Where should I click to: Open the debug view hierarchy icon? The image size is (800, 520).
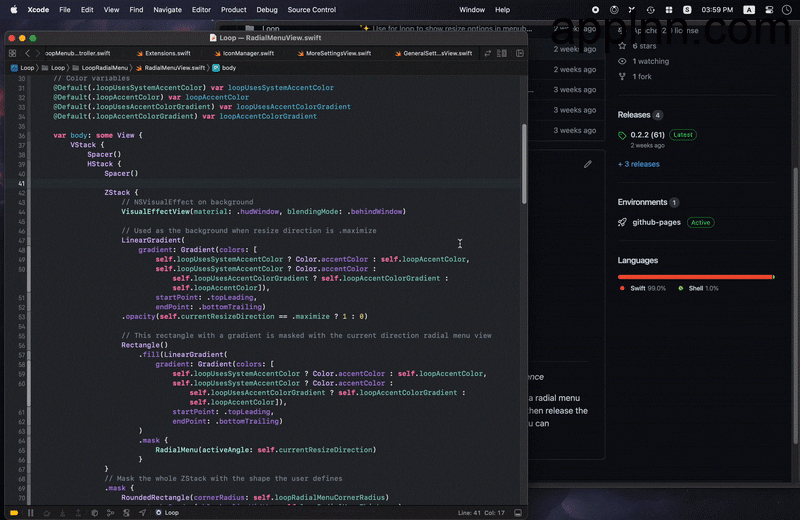tap(94, 512)
